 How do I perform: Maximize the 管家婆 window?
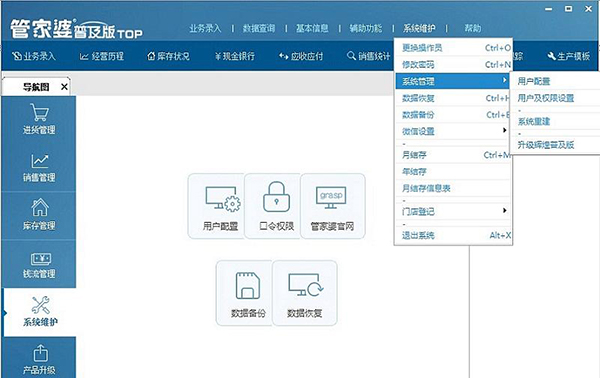pos(569,8)
